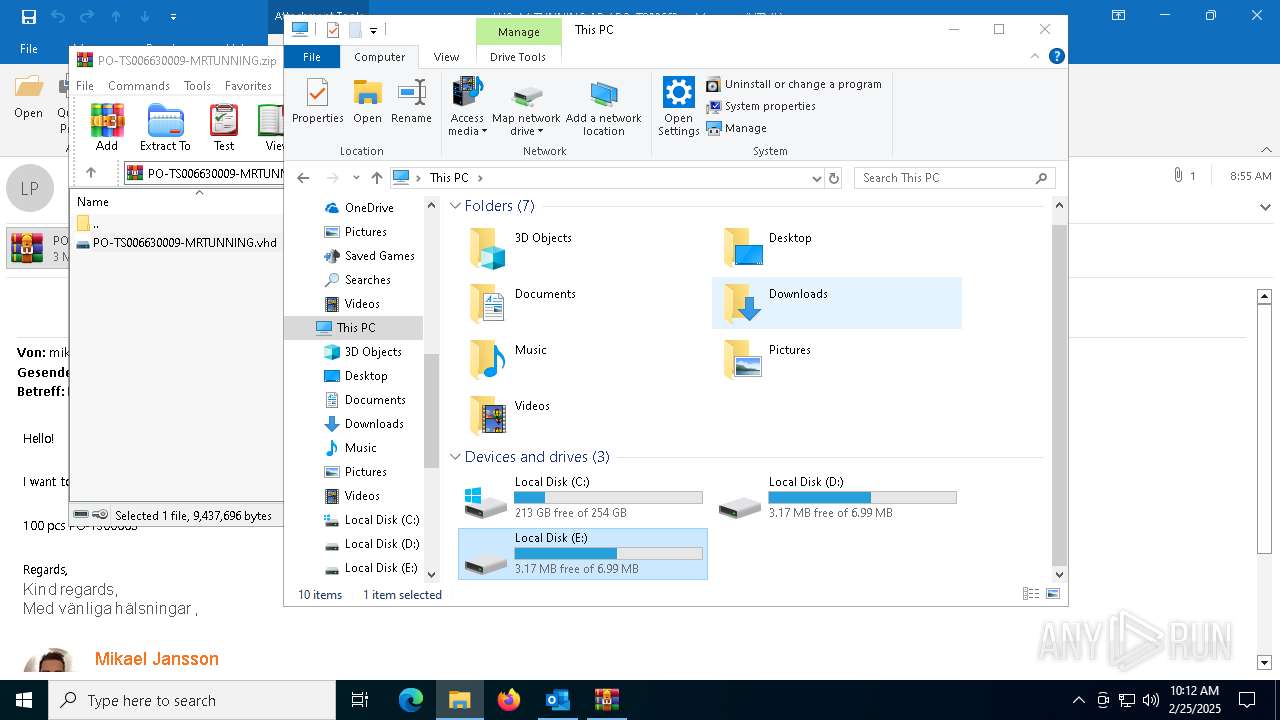
Task: Open the Access media dropdown
Action: tap(467, 107)
